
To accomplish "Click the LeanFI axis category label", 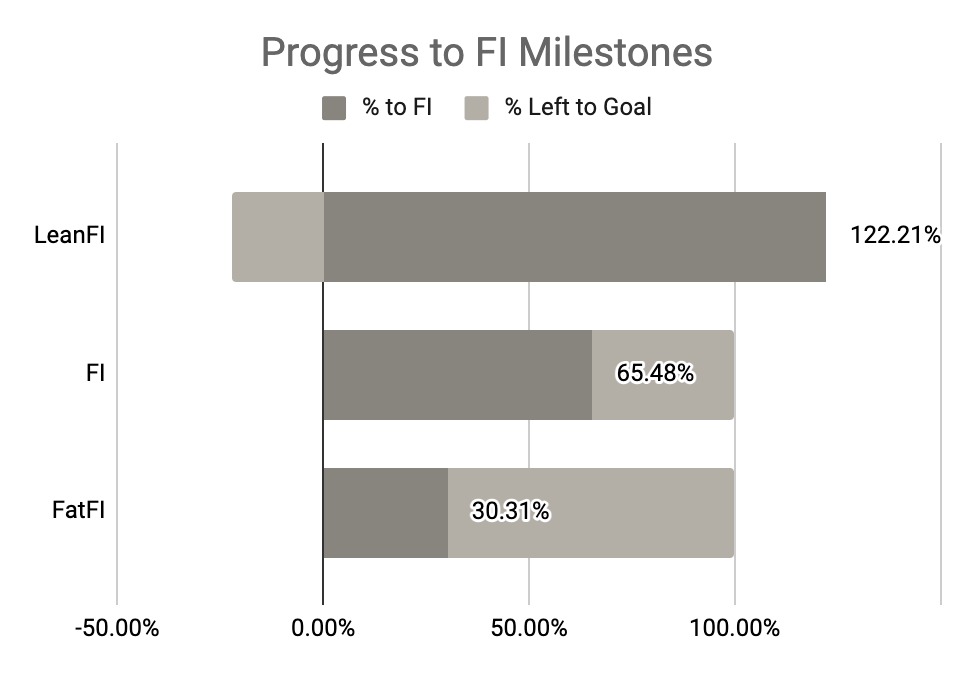I will 70,237.
